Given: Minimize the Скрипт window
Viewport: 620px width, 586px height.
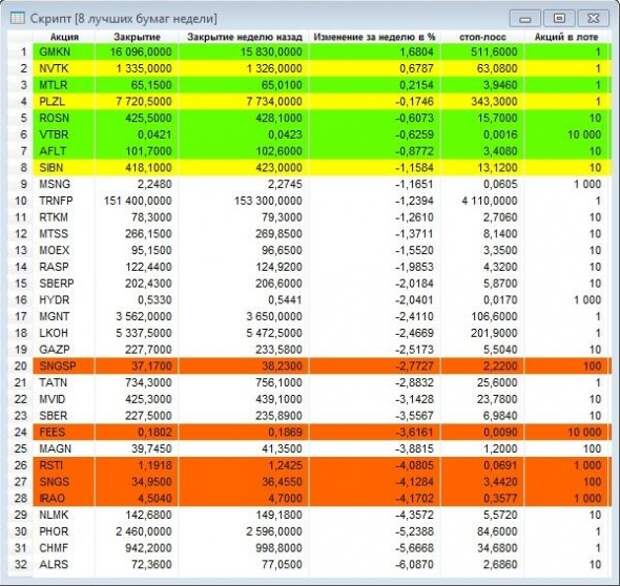Looking at the screenshot, I should (525, 19).
